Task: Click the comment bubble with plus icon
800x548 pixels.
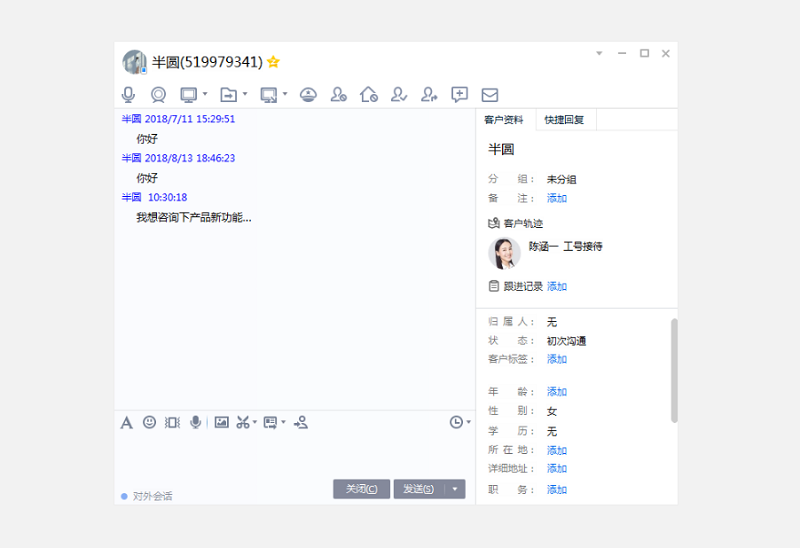Action: [459, 95]
